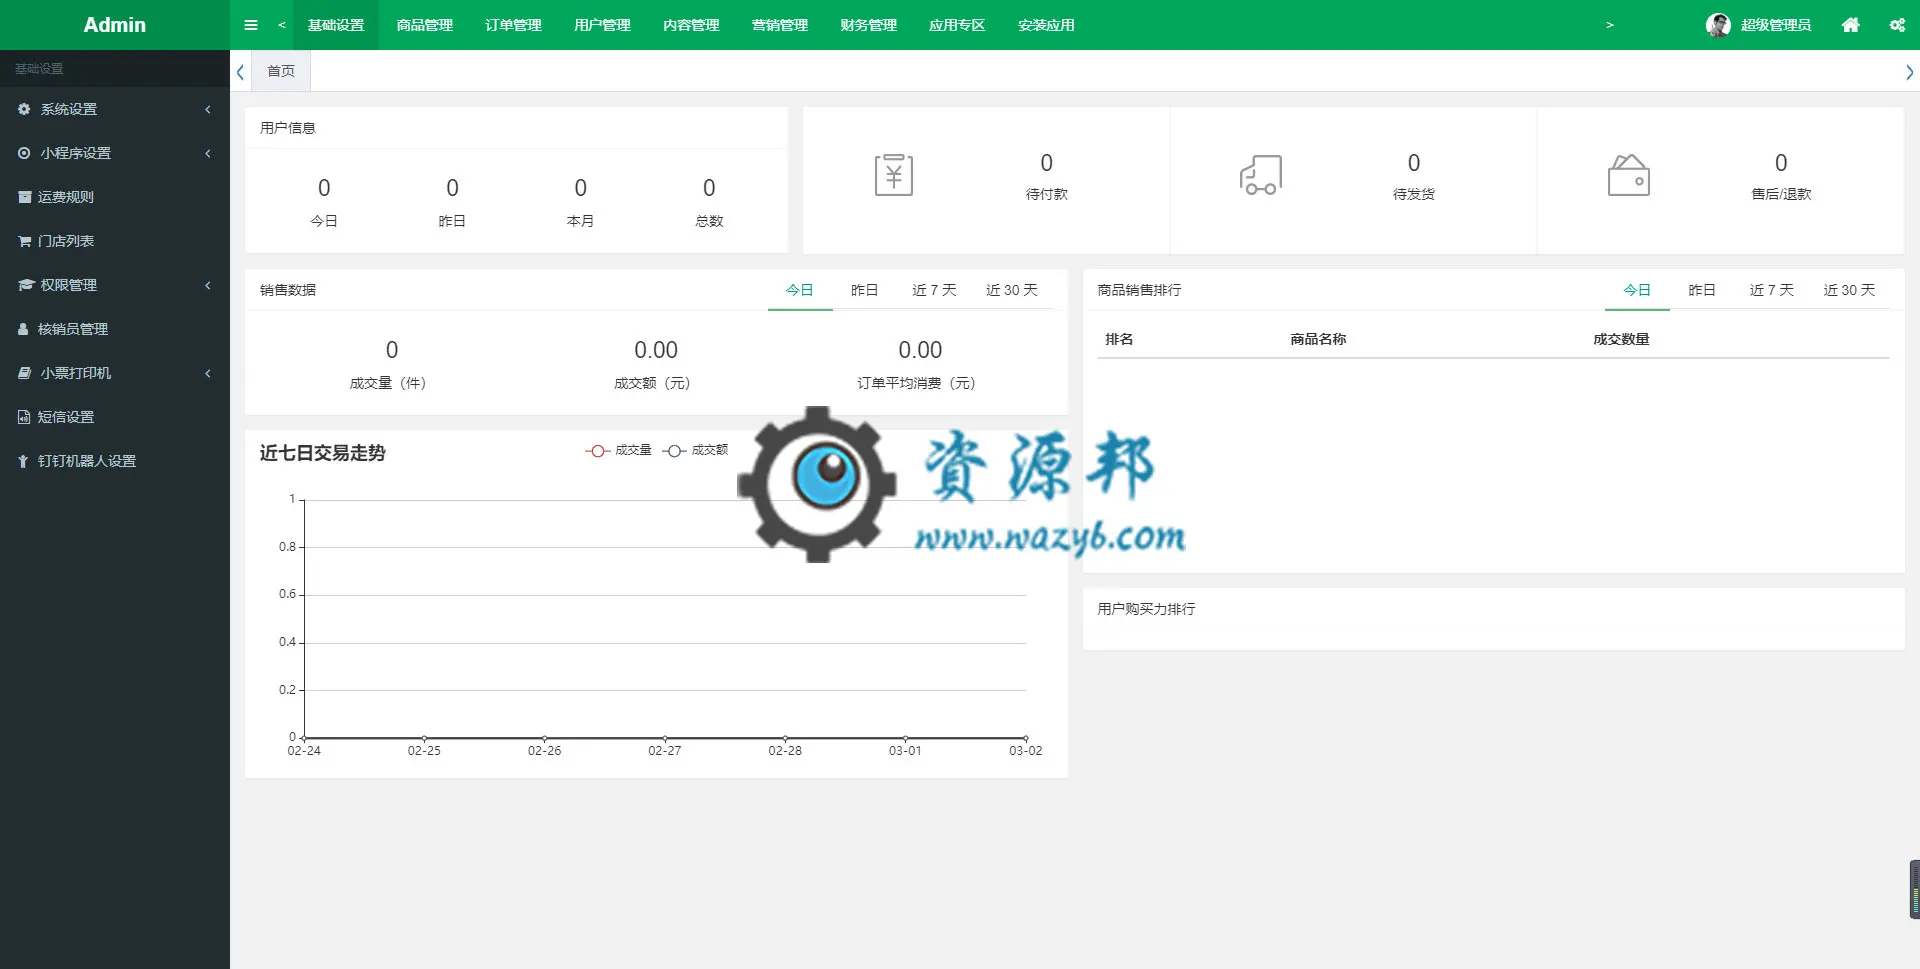Click 用户购买力排行 panel title
This screenshot has width=1920, height=969.
pyautogui.click(x=1146, y=609)
